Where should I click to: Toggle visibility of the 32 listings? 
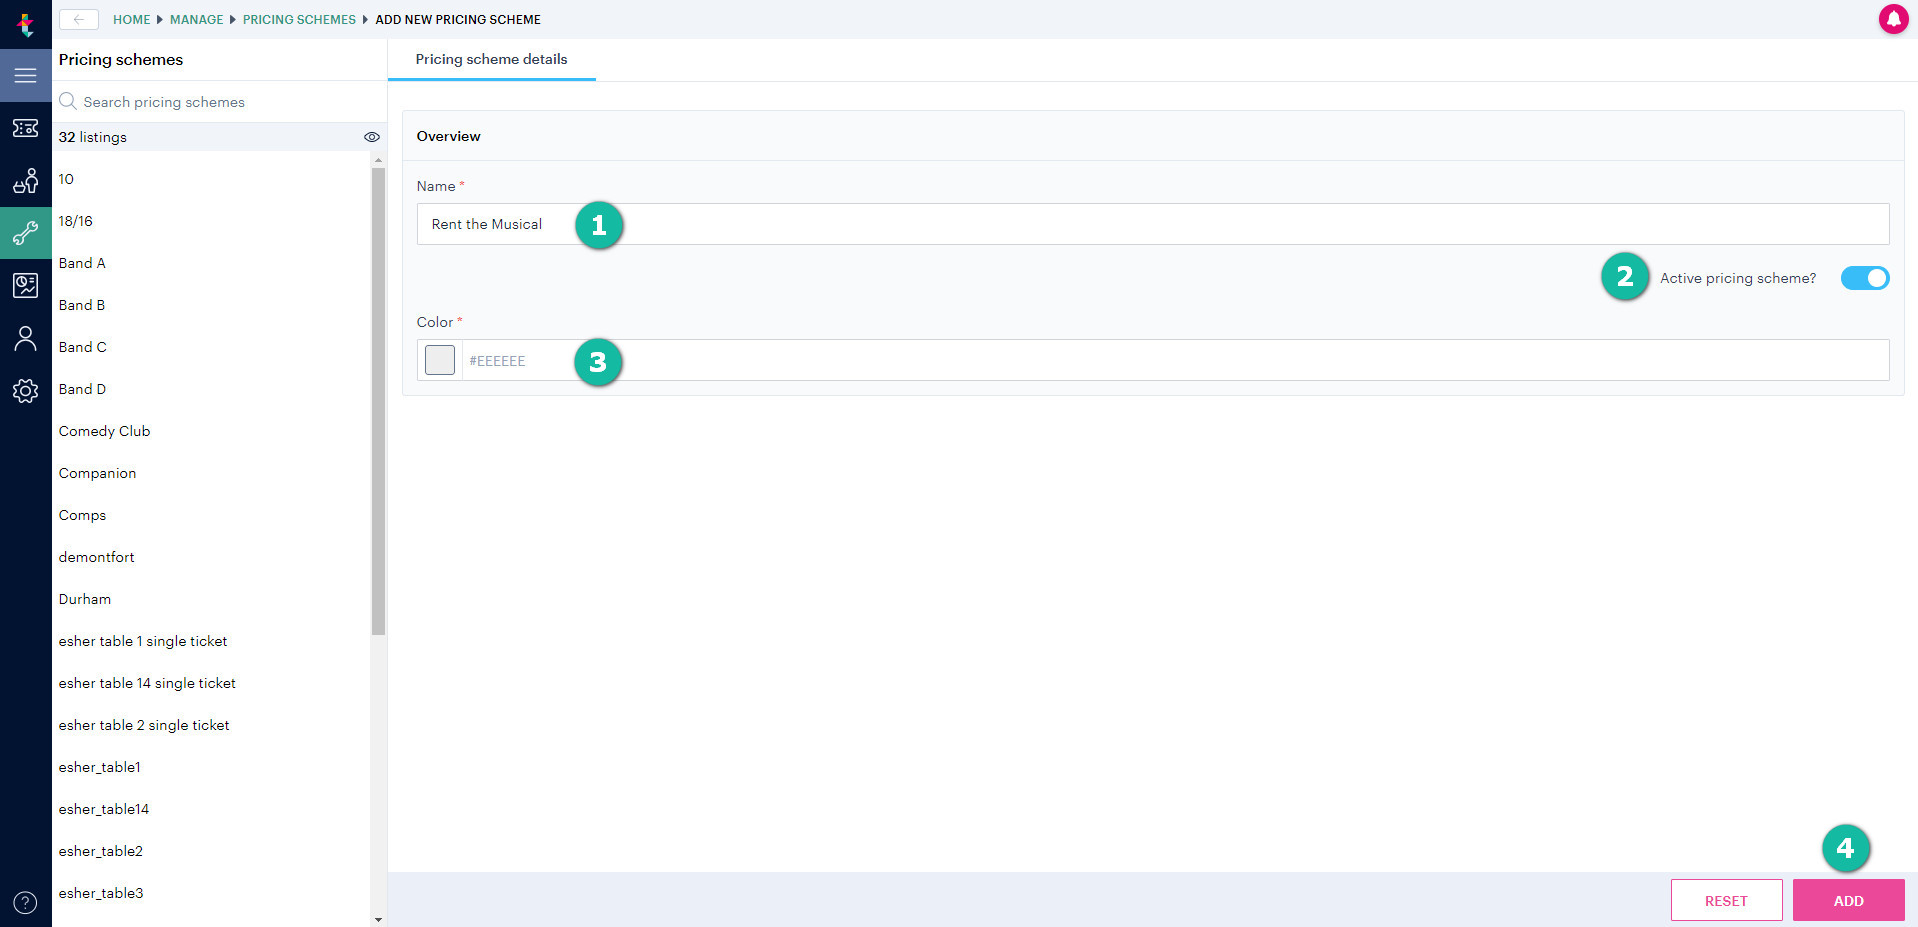coord(372,137)
